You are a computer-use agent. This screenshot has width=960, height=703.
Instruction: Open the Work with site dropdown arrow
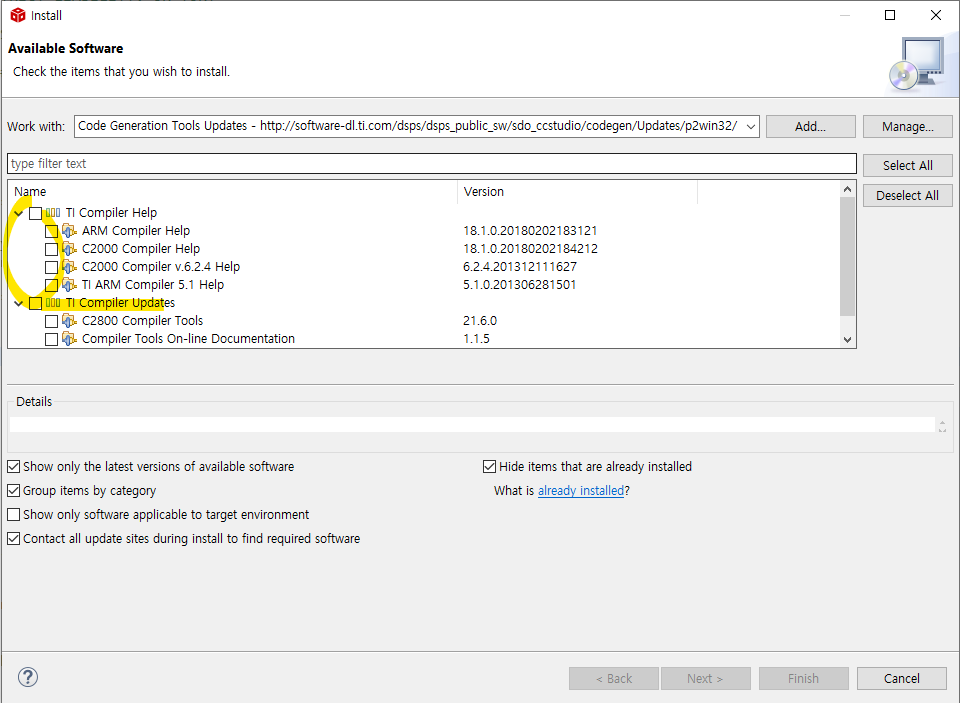click(x=751, y=127)
